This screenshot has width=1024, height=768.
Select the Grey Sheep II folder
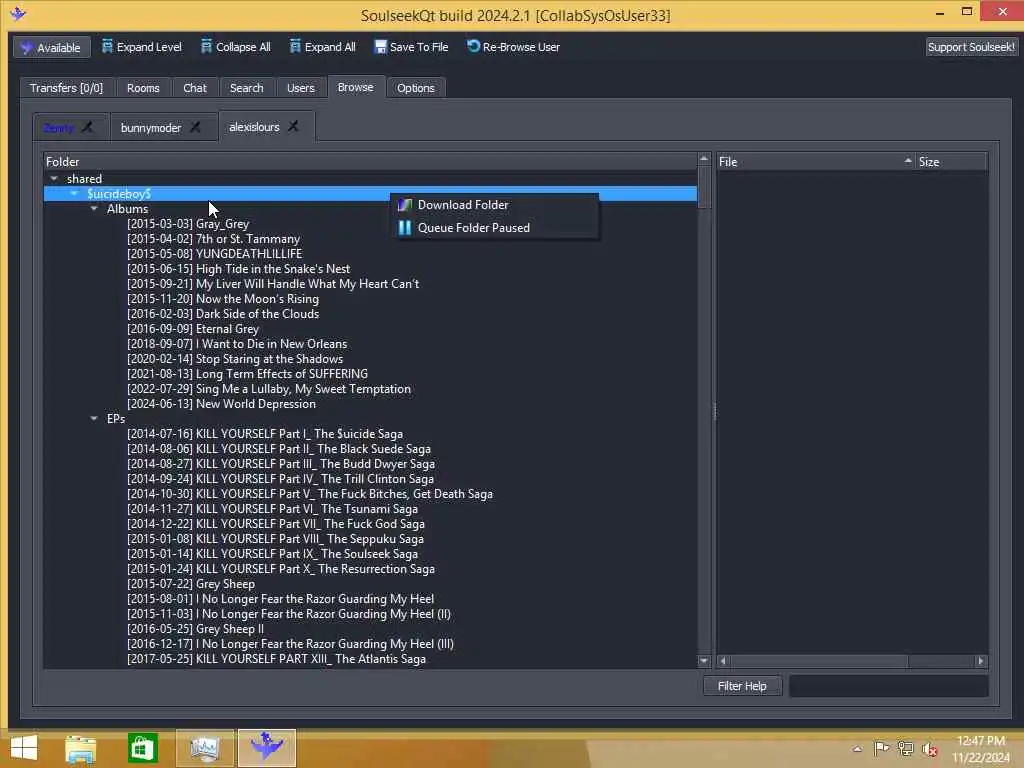[195, 629]
